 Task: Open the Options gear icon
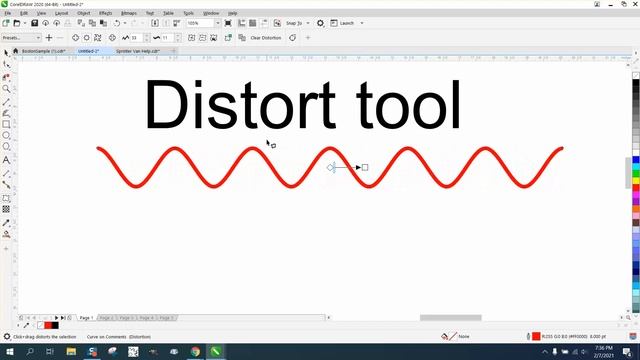pos(320,23)
